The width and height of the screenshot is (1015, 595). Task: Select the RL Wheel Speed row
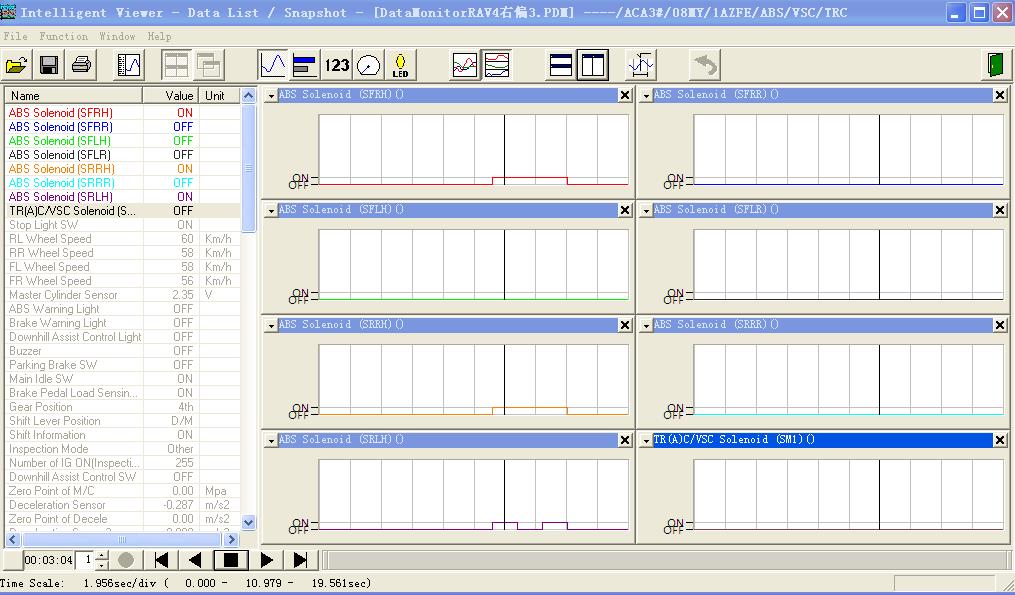coord(123,239)
